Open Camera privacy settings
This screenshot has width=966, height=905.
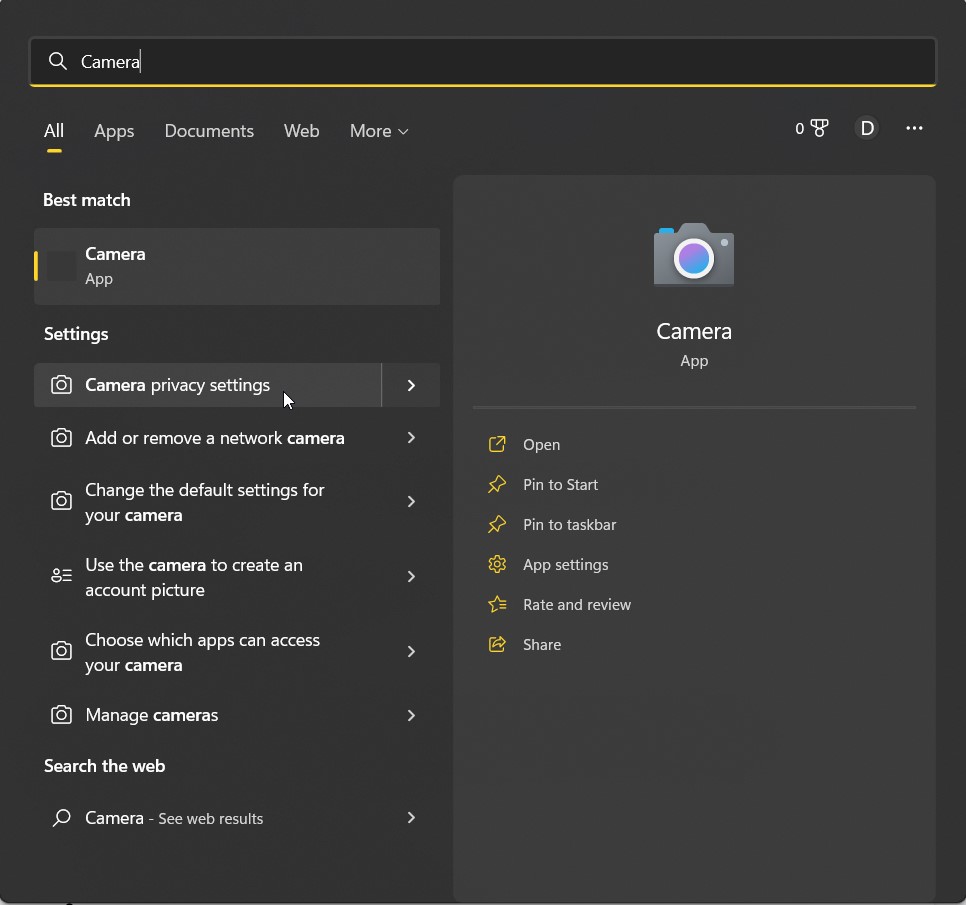click(x=177, y=385)
